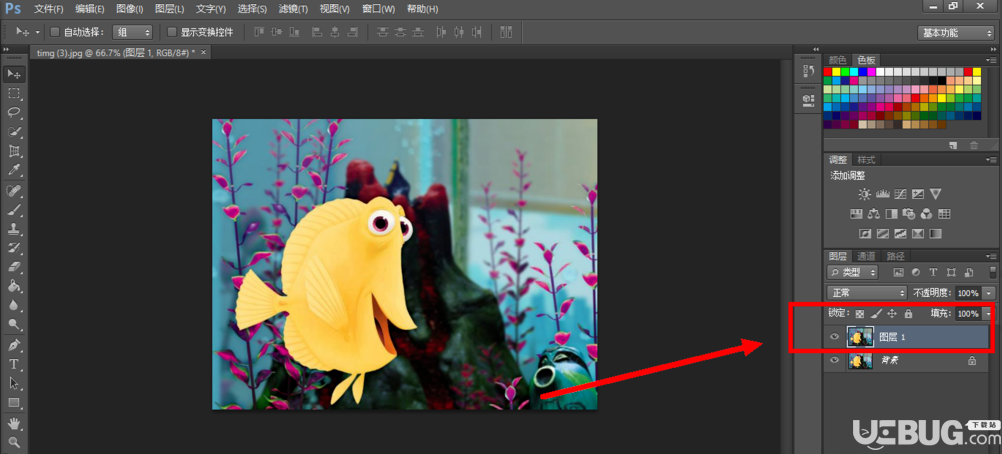Open the 填充 fill slider arrow
The height and width of the screenshot is (454, 1002).
(987, 314)
